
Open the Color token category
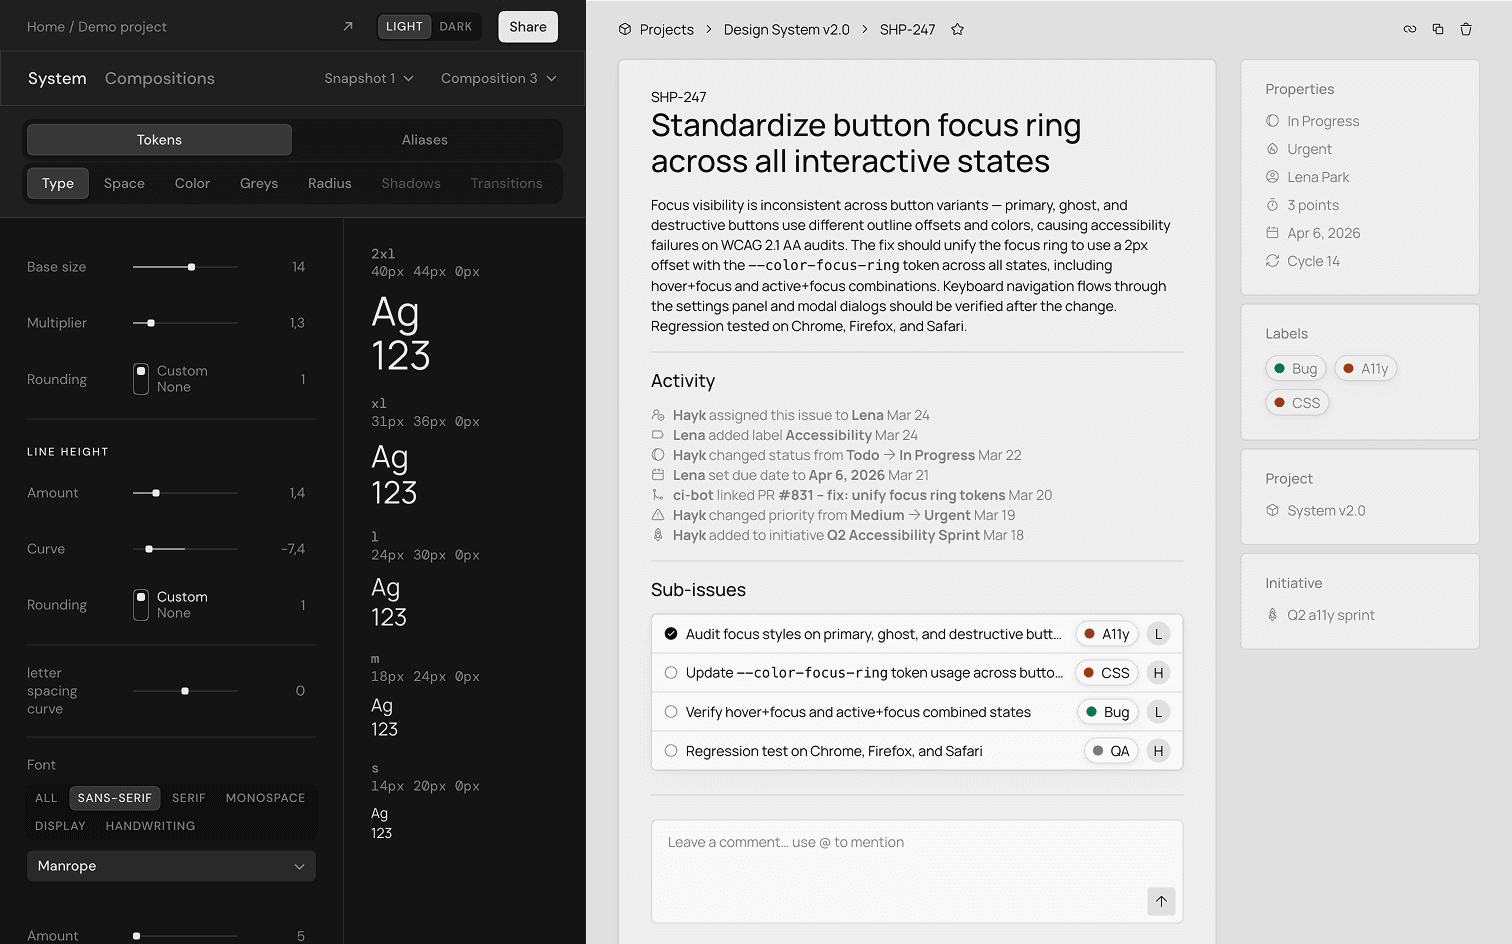pos(192,183)
